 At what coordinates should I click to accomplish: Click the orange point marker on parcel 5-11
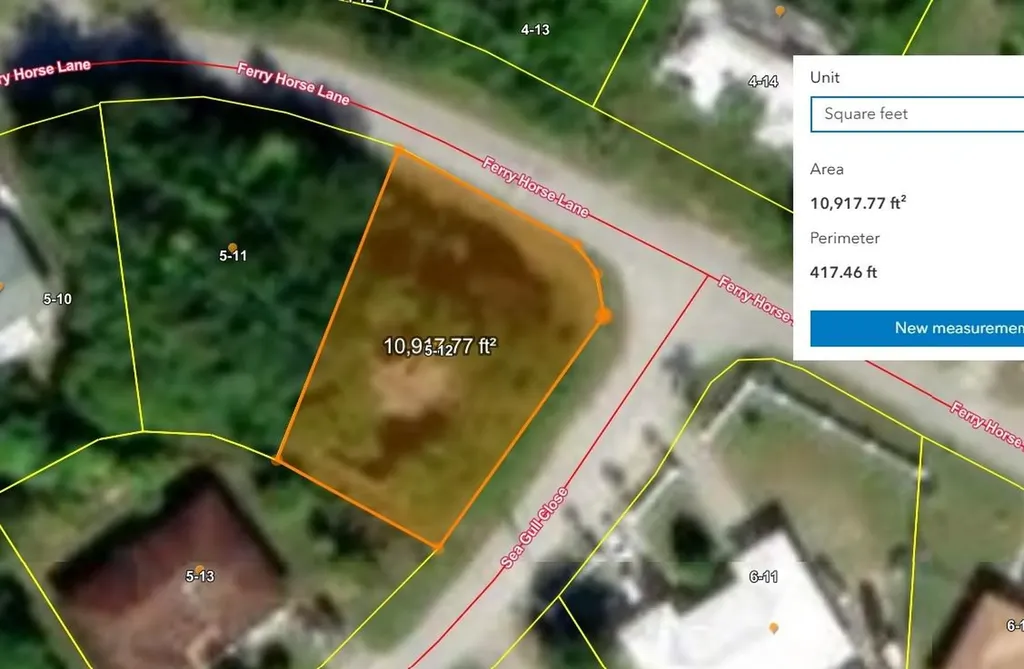[x=232, y=247]
